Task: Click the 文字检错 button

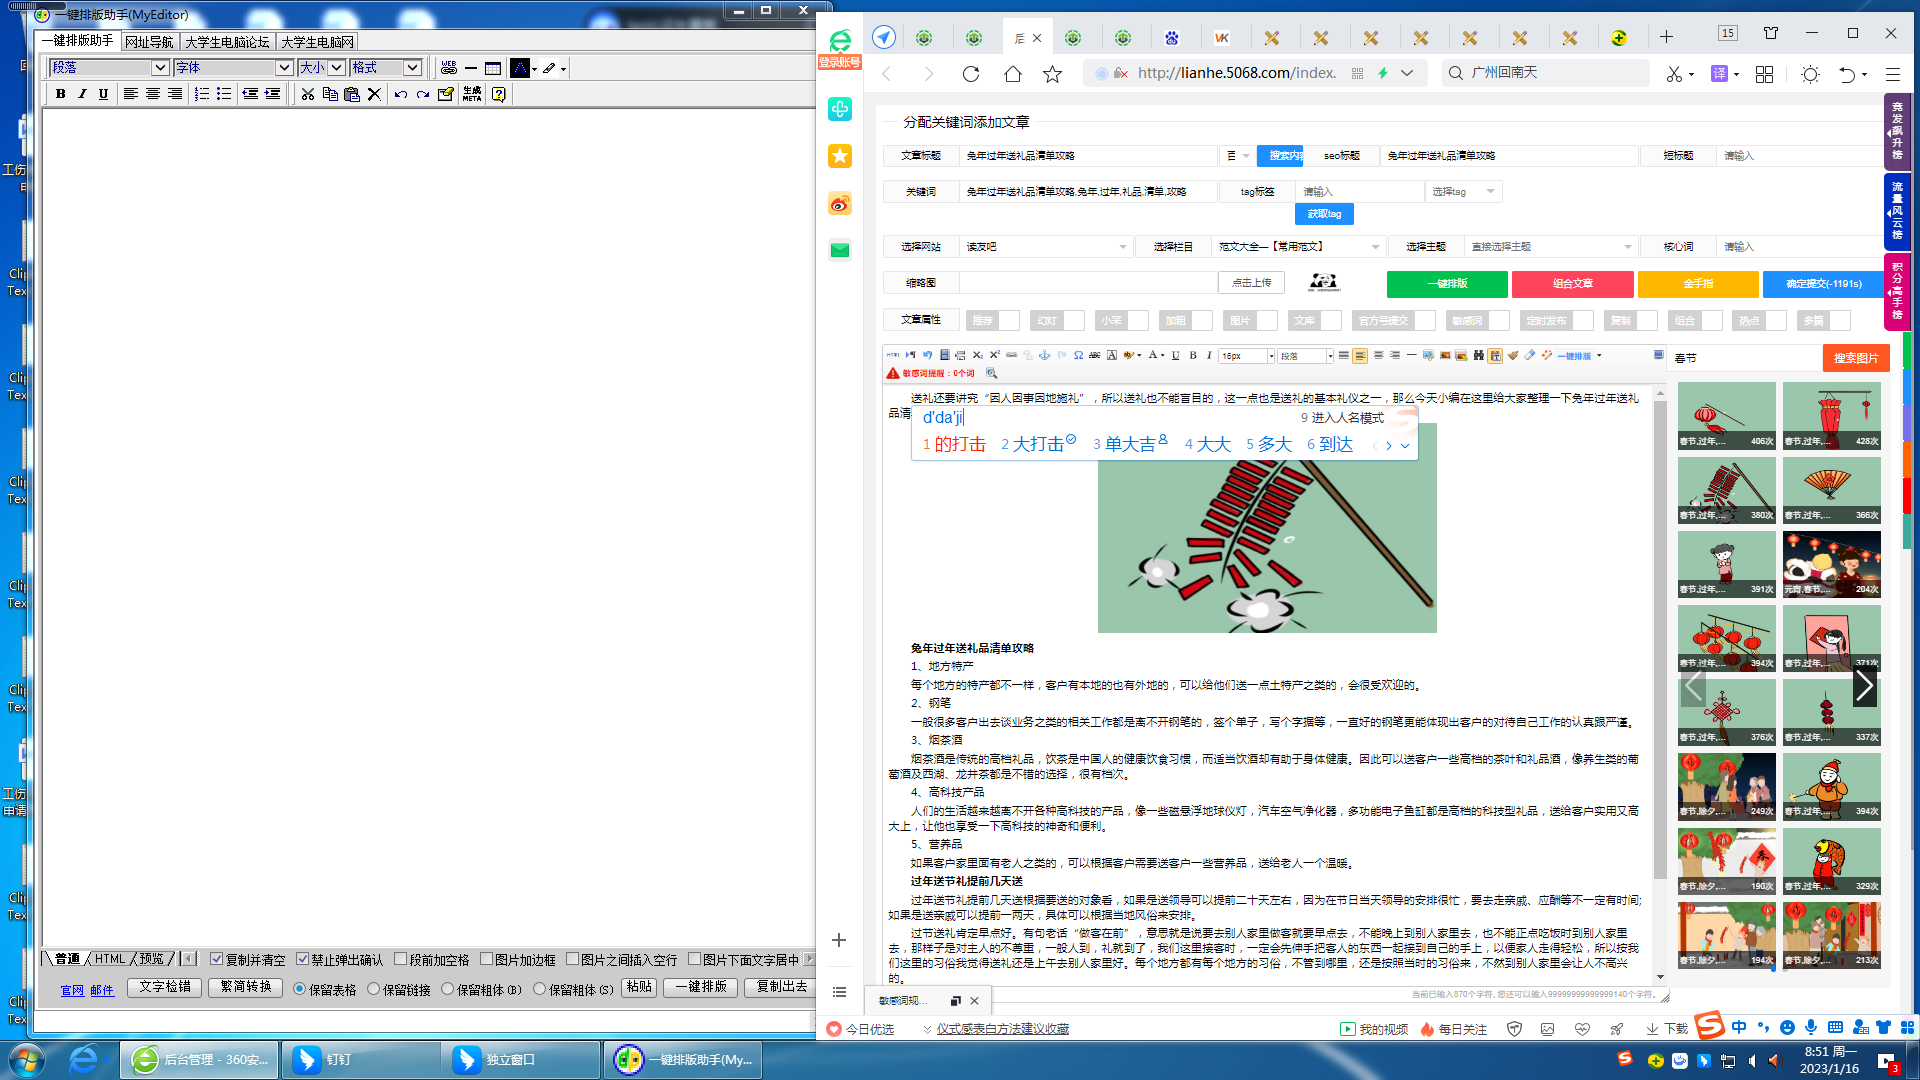Action: (165, 987)
